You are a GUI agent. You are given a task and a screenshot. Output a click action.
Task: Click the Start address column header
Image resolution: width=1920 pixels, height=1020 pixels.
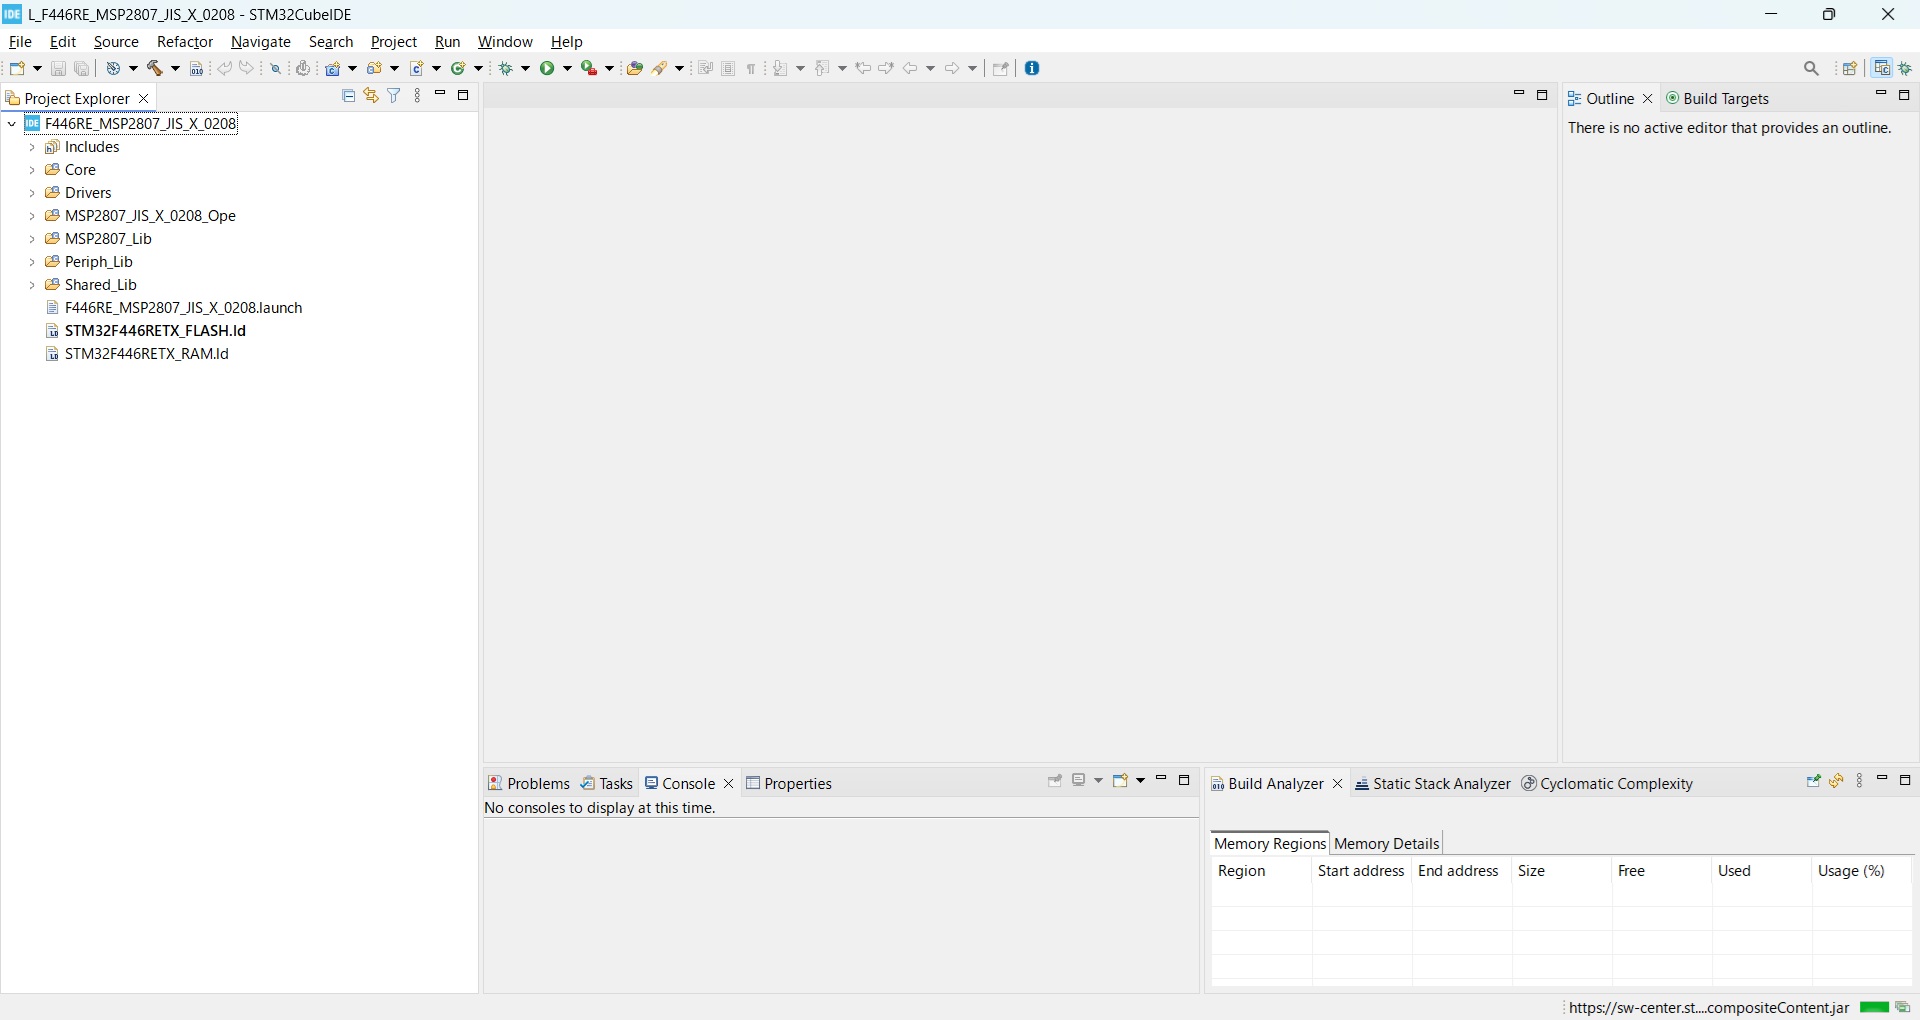coord(1362,872)
